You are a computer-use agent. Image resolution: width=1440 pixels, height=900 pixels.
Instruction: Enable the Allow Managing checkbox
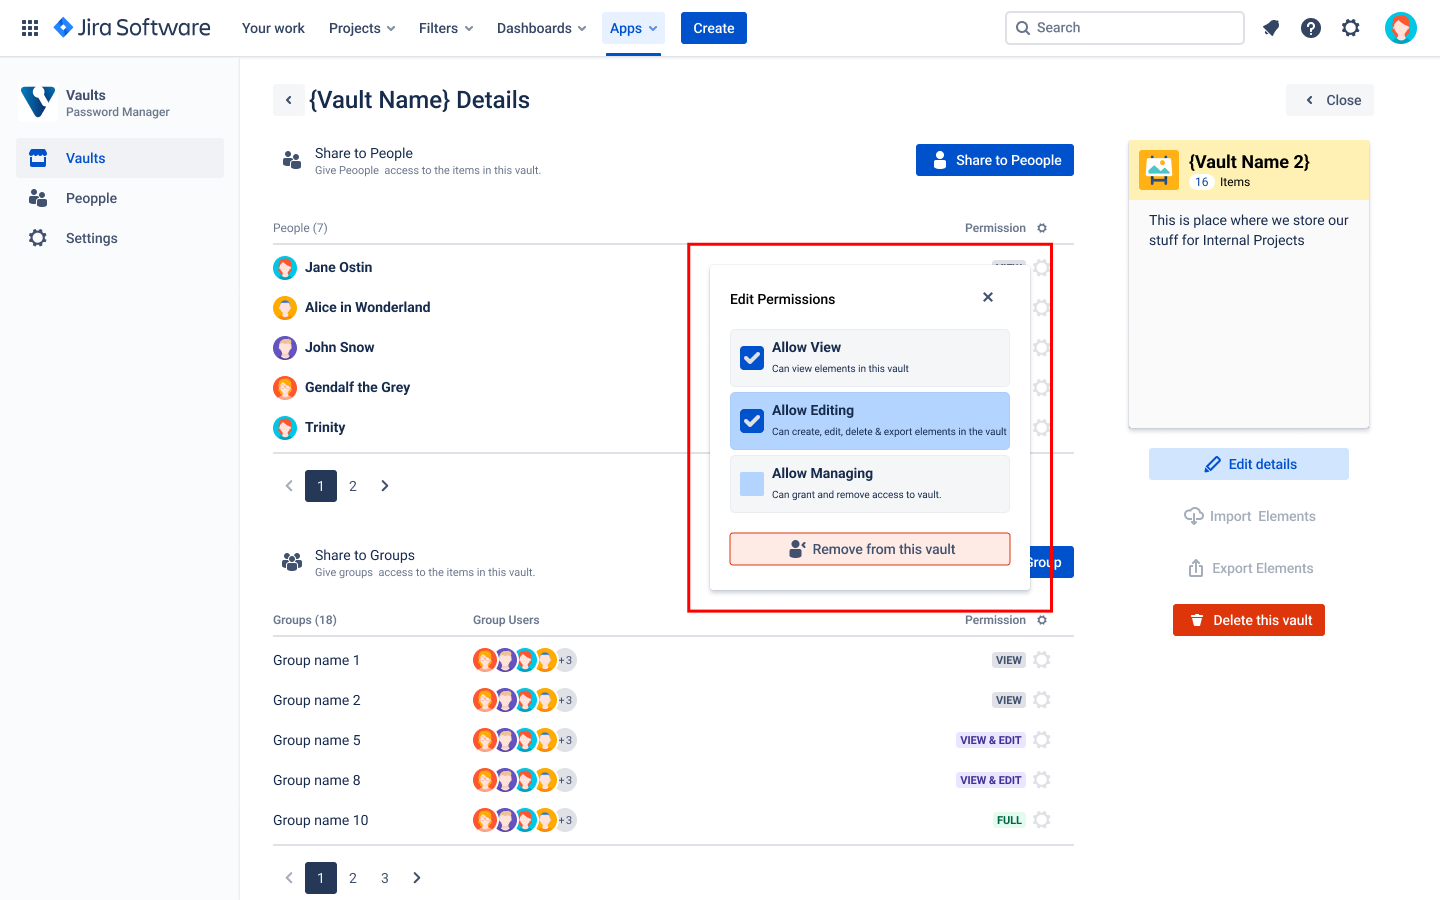[x=752, y=484]
